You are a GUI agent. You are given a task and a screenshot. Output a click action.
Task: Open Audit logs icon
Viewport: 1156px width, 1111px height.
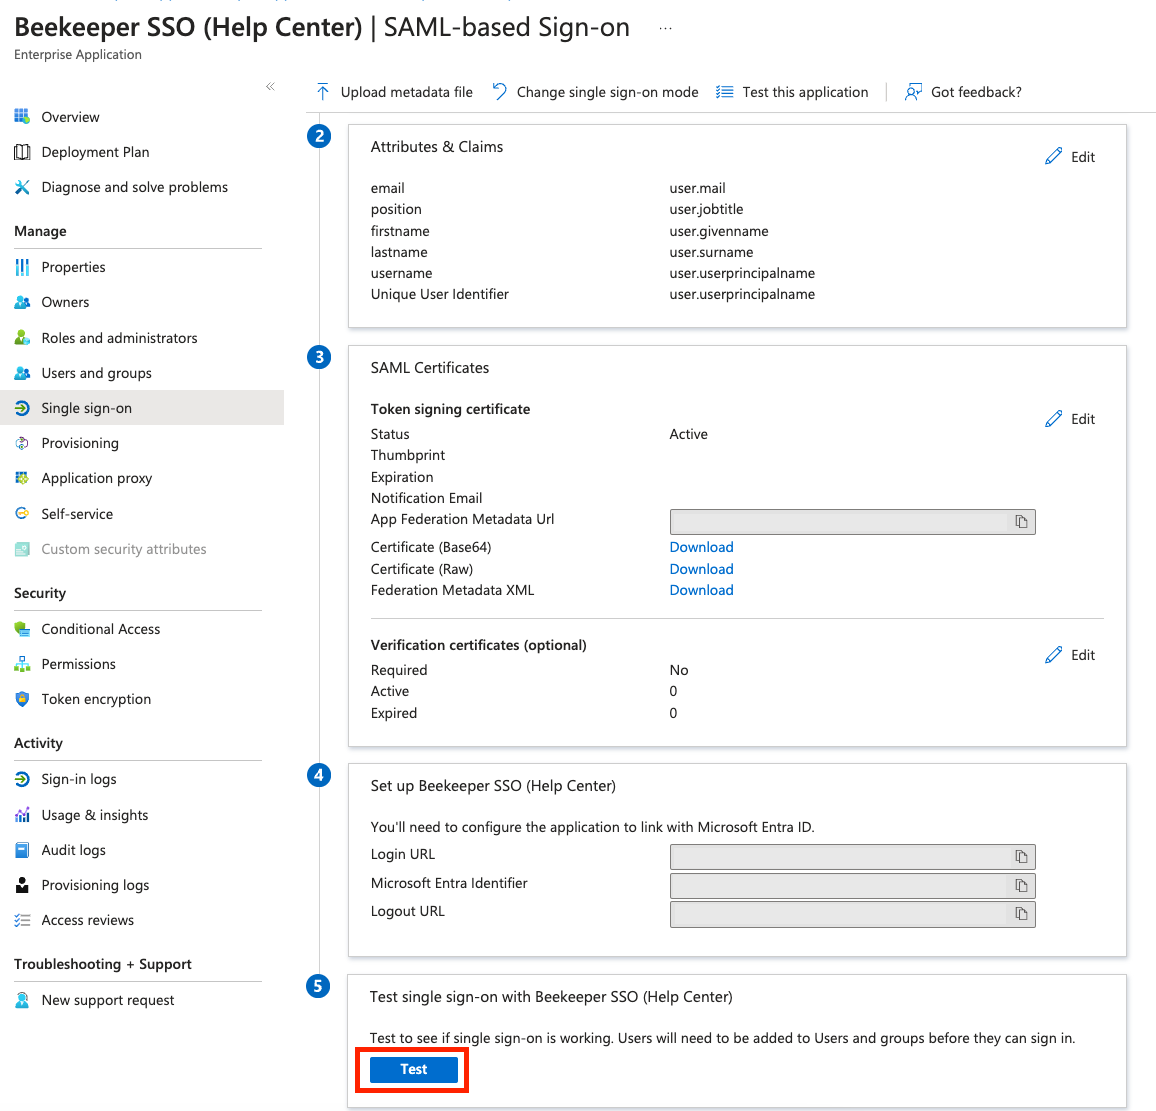click(22, 850)
